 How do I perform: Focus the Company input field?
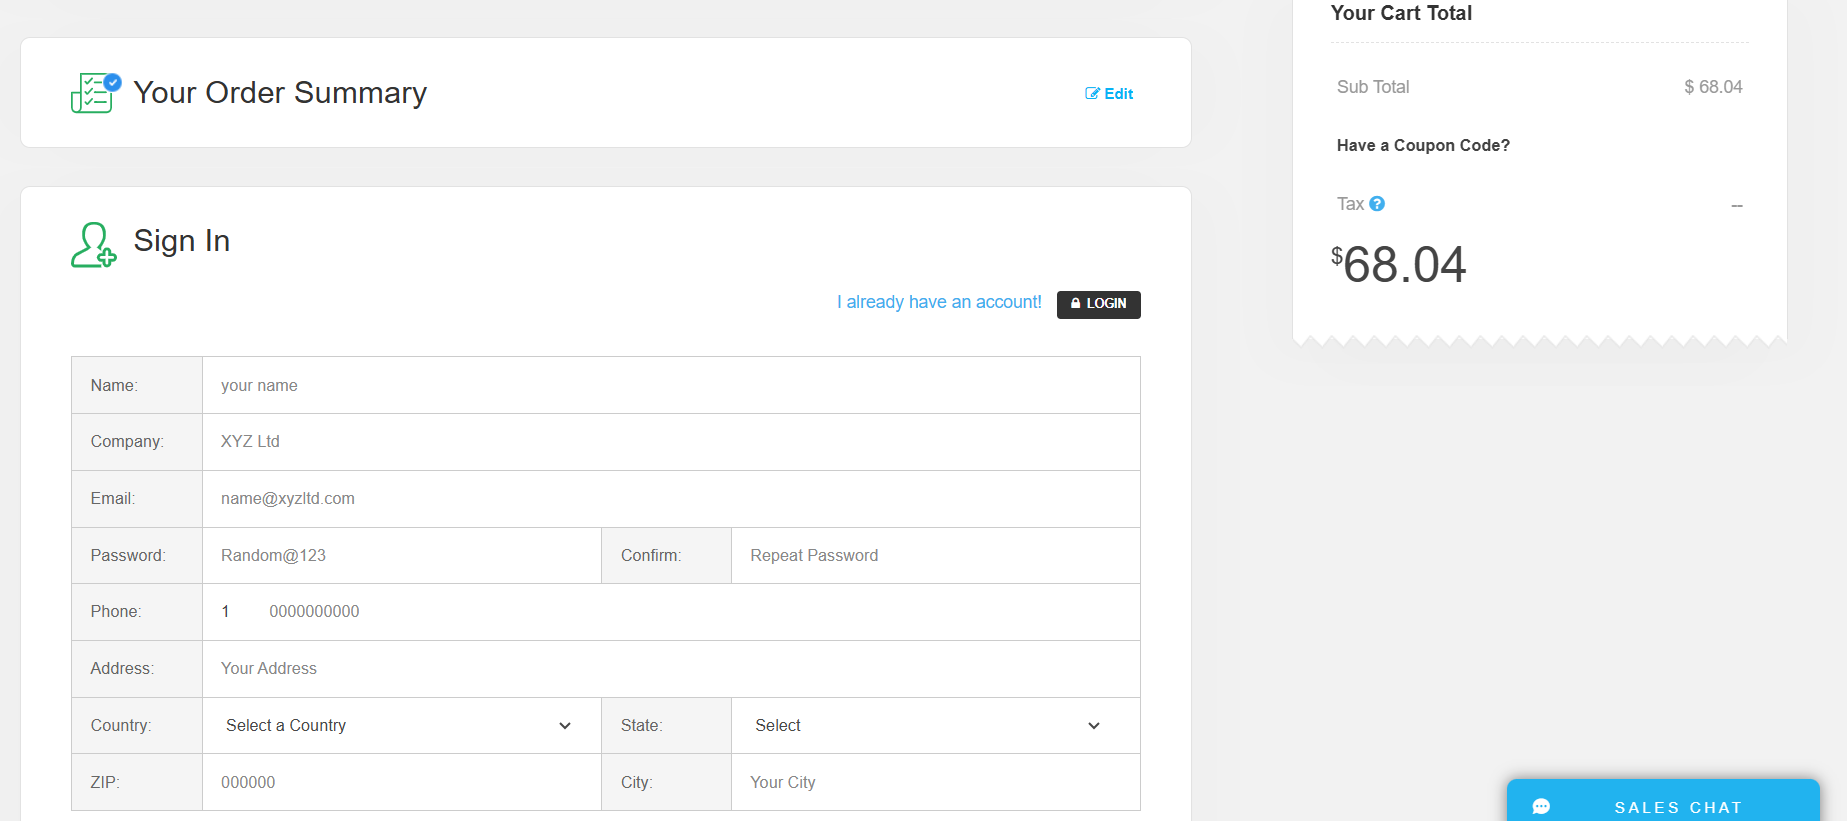tap(671, 442)
